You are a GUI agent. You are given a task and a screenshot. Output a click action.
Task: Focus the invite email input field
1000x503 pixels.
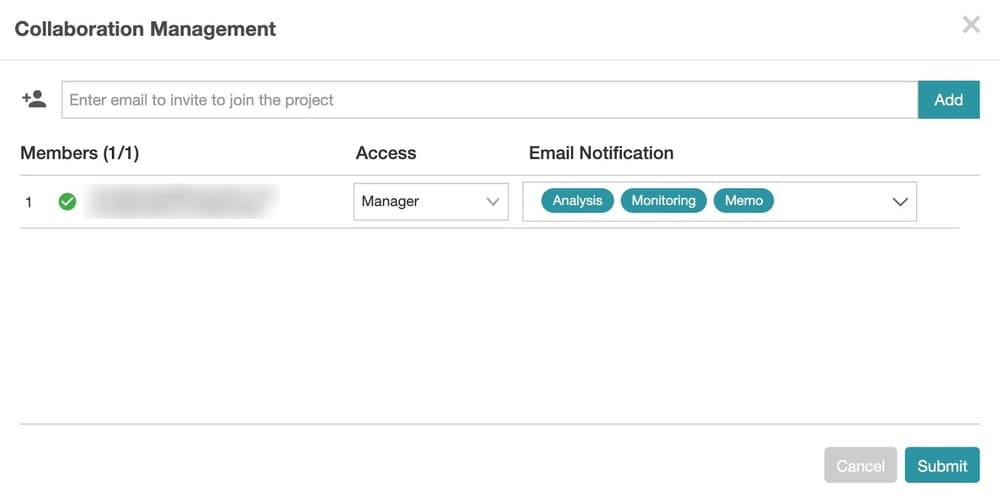(490, 99)
